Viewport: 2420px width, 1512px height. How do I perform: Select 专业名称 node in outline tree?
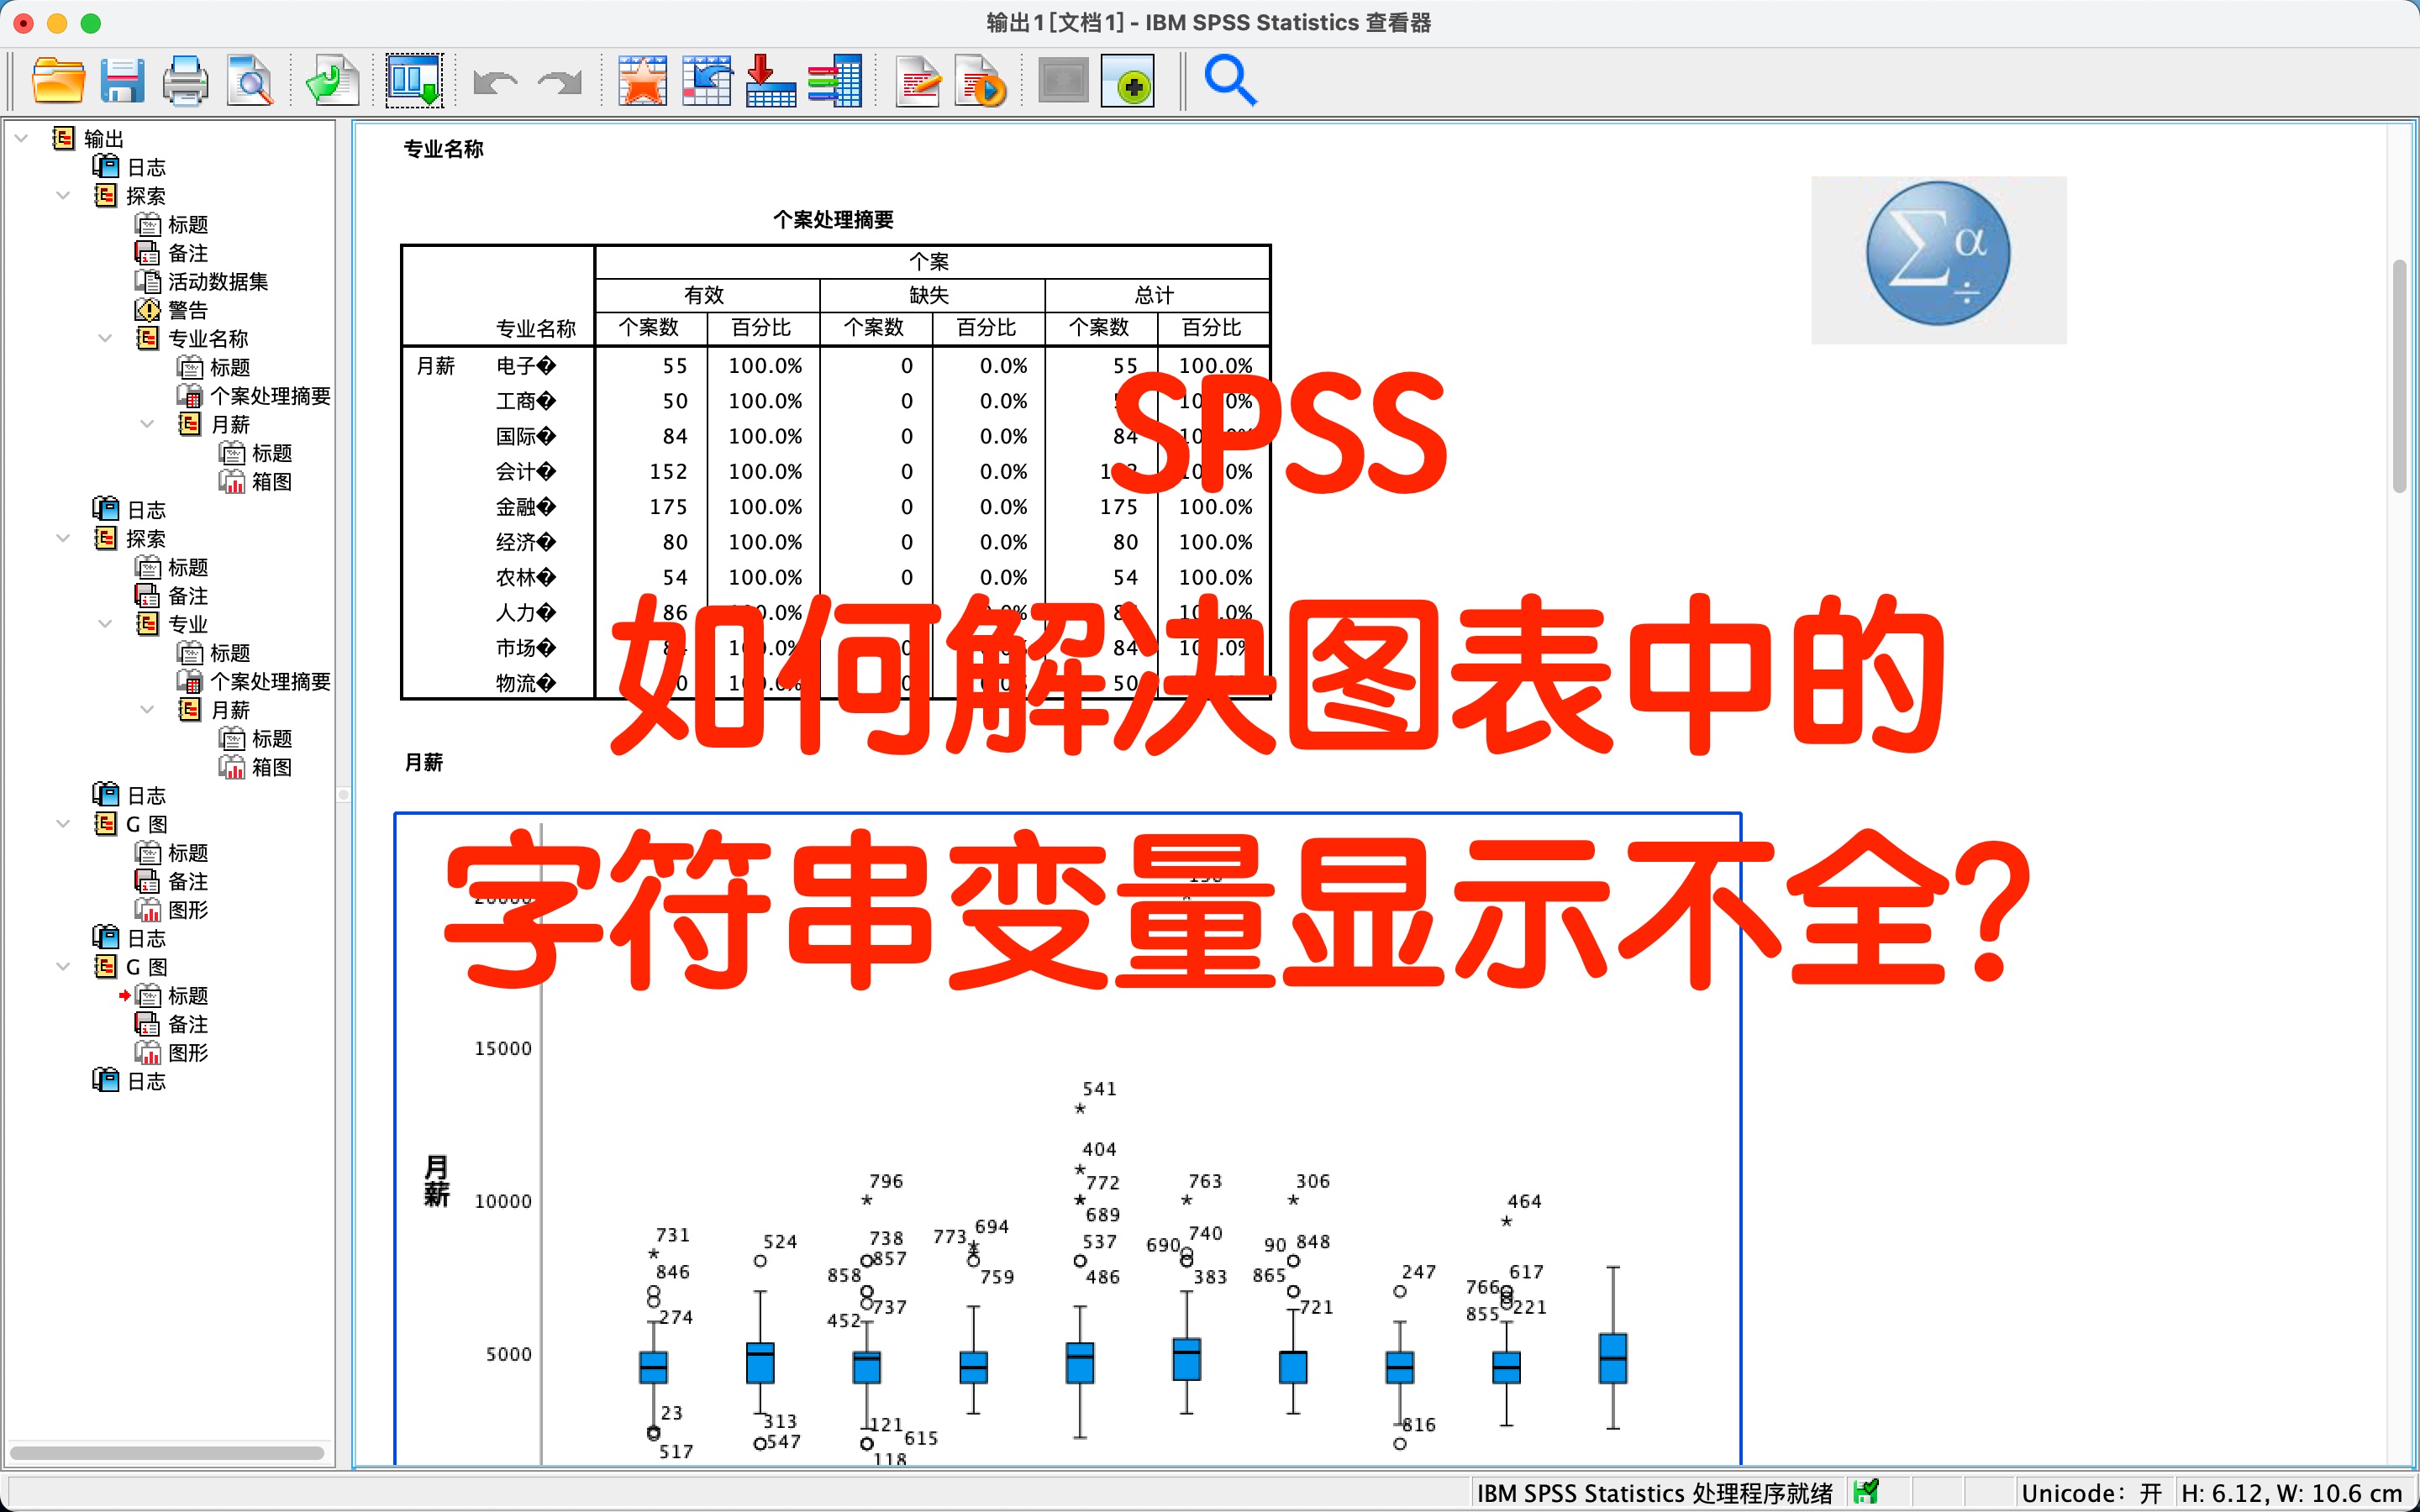(x=207, y=339)
